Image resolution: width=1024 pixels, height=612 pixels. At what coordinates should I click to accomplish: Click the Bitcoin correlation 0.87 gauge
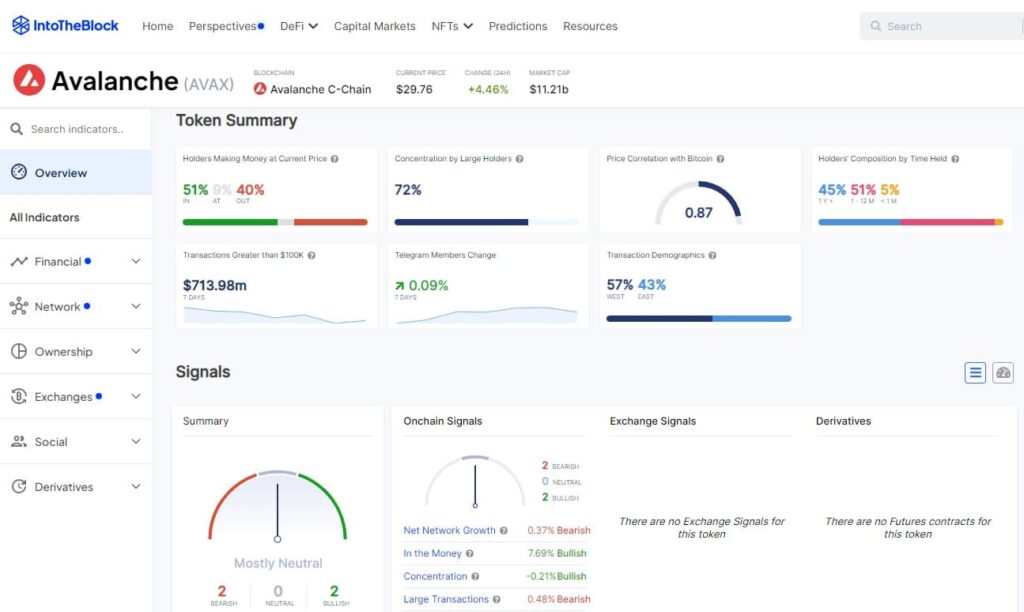(x=699, y=203)
